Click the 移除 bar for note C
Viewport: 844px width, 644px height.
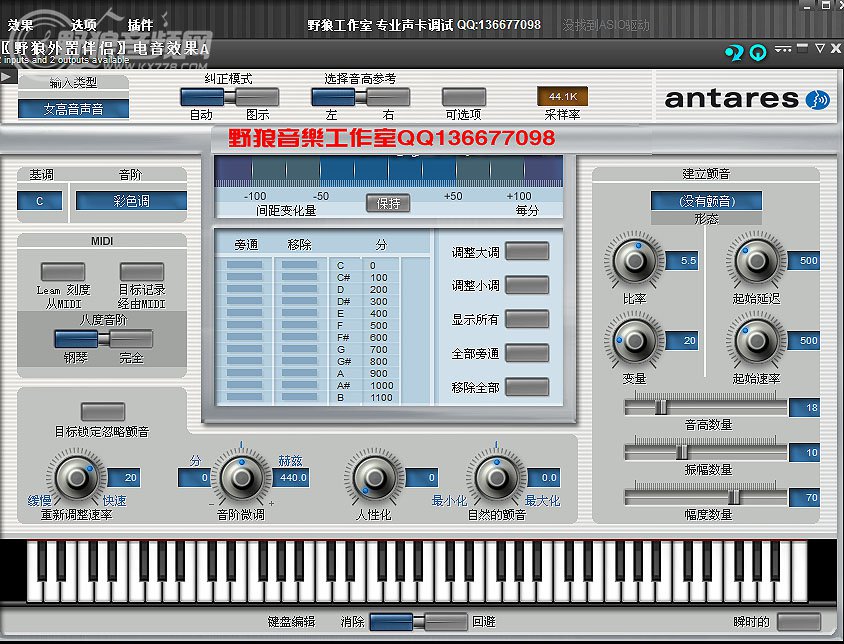tap(299, 265)
